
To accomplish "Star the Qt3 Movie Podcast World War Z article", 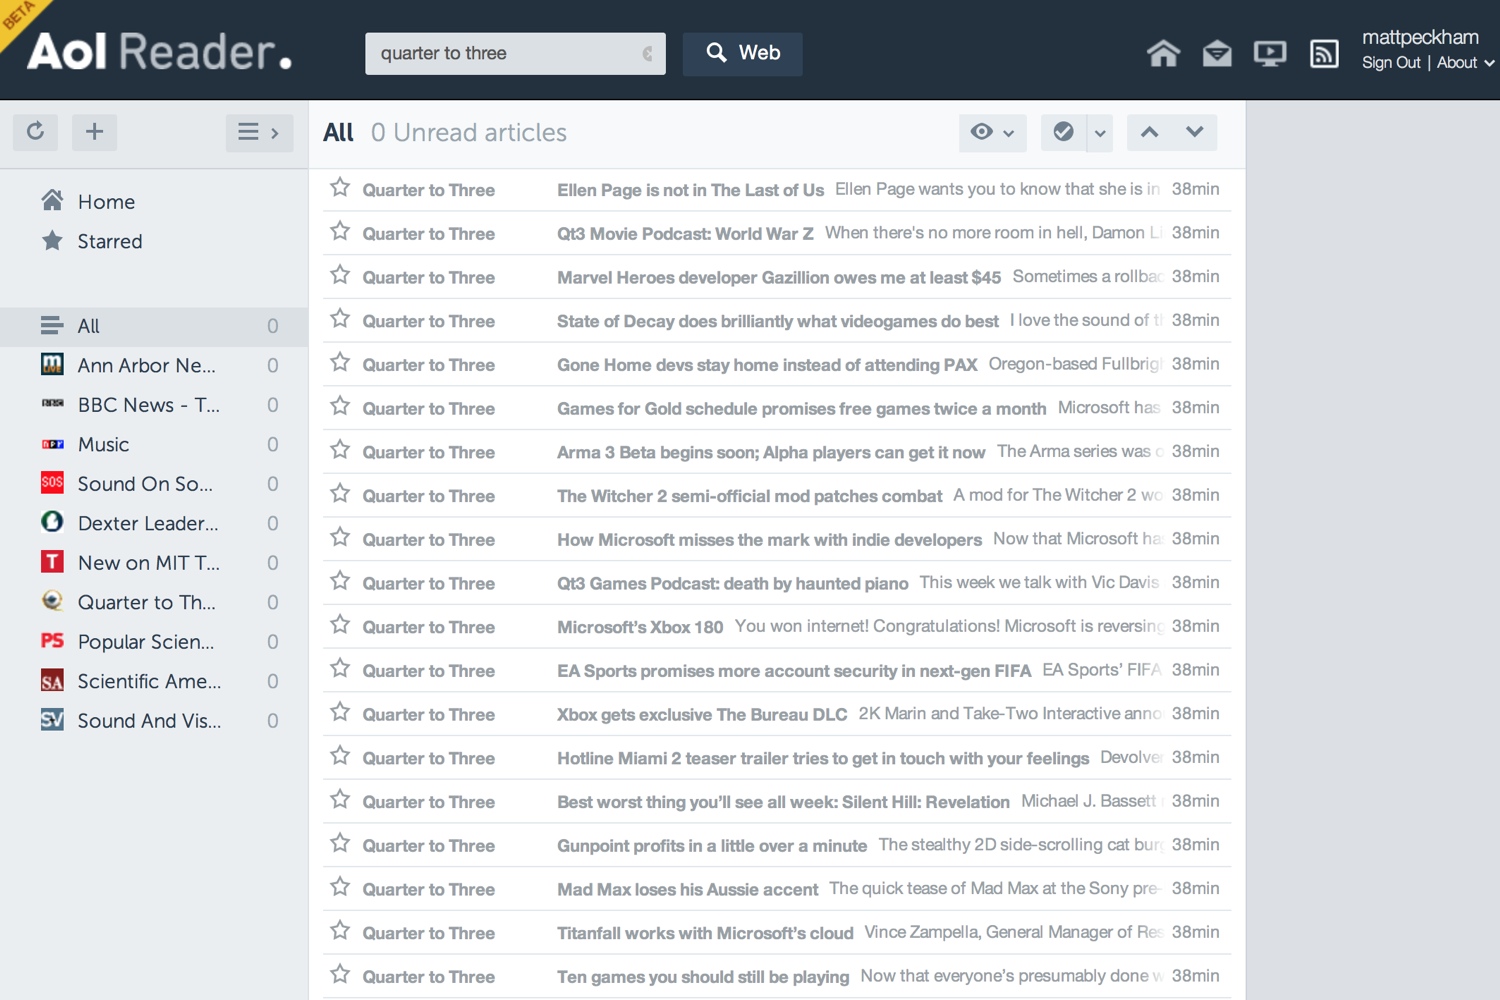I will 340,232.
